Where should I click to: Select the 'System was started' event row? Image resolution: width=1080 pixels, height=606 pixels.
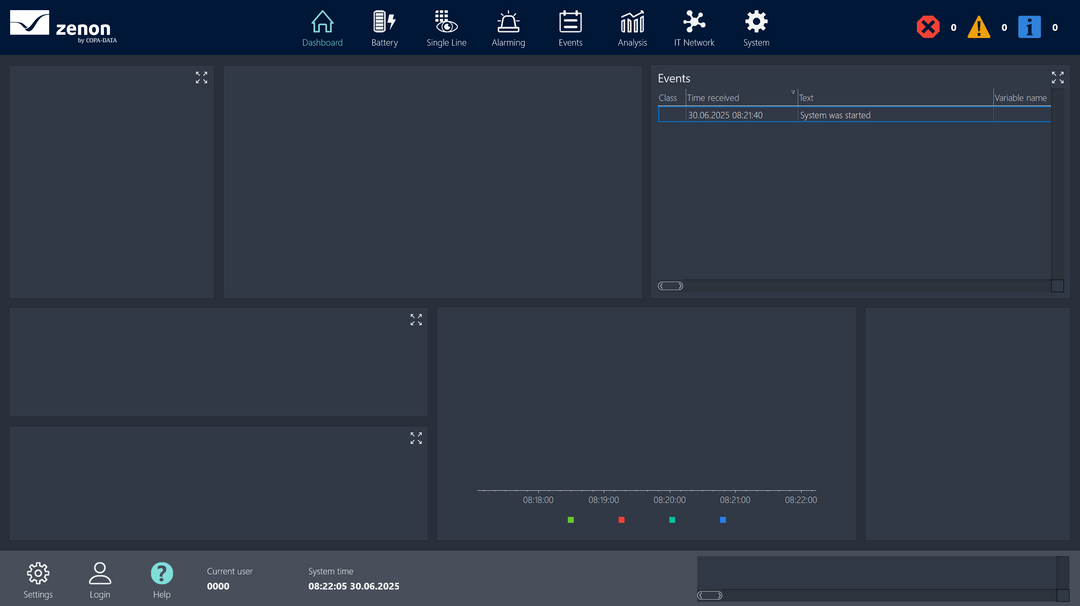(854, 115)
